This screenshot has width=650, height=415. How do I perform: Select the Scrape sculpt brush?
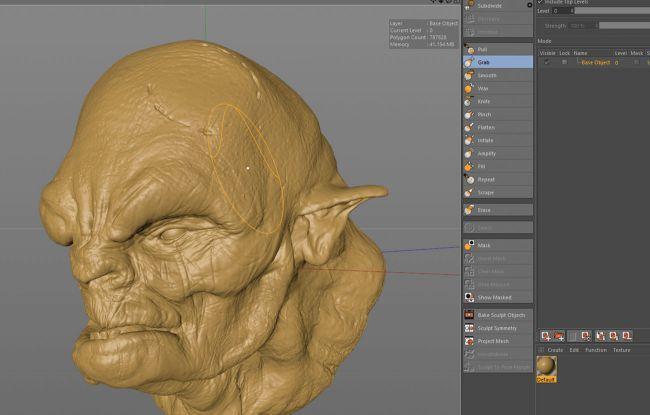(497, 192)
